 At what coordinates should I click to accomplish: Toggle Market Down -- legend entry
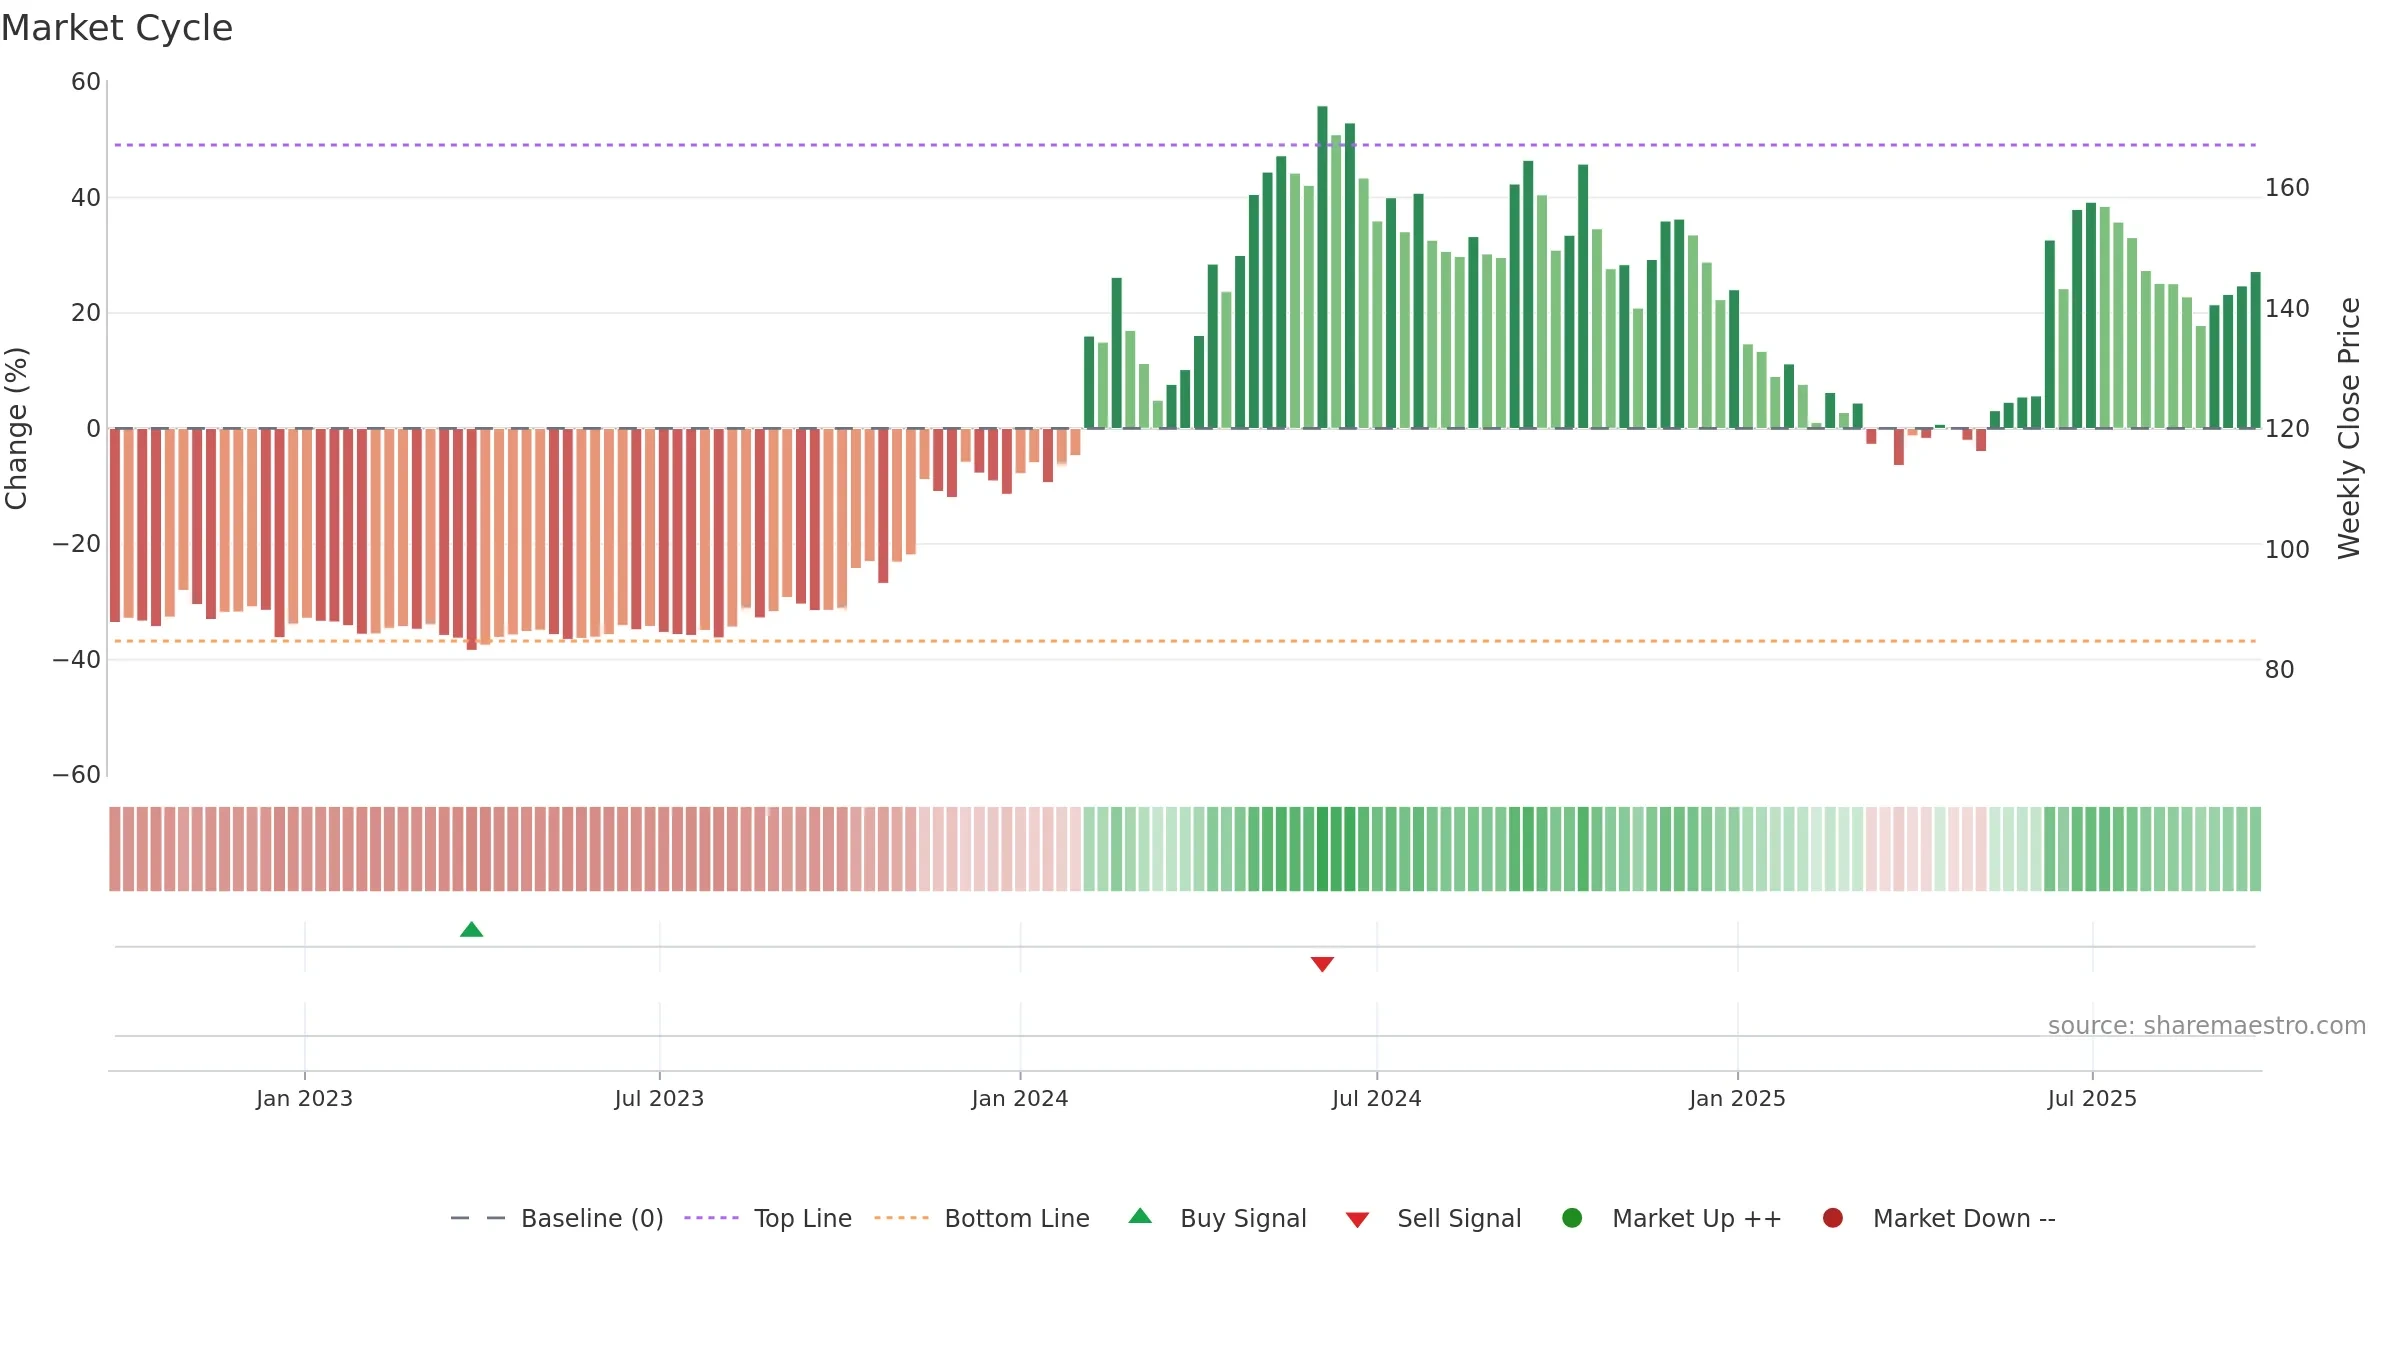pyautogui.click(x=1939, y=1218)
